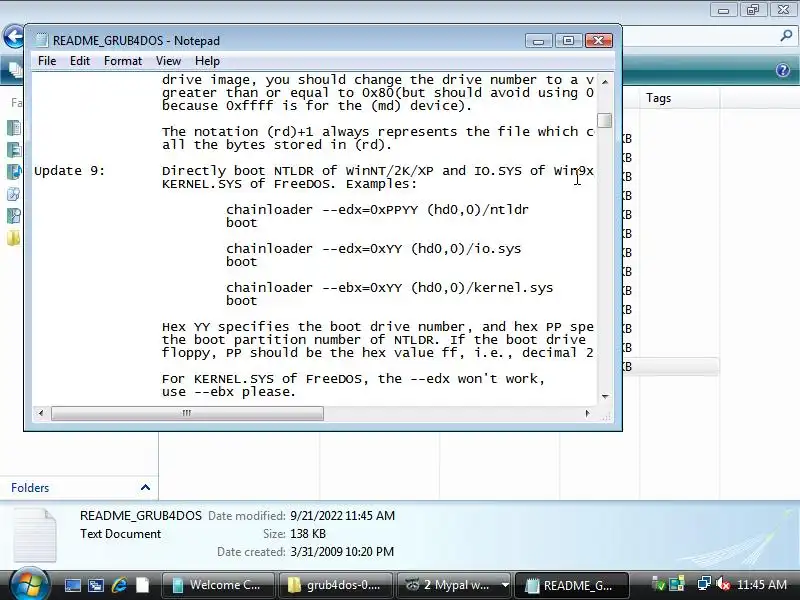The image size is (800, 600).
Task: Click the Size value 138 KB
Action: [308, 534]
